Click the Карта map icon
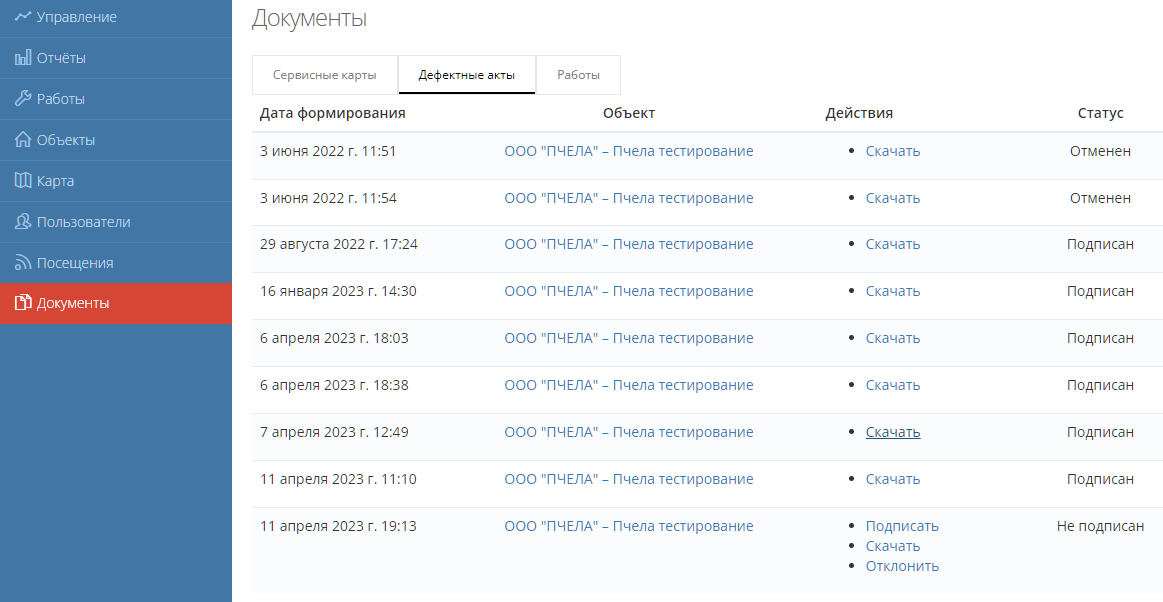Image resolution: width=1163 pixels, height=602 pixels. coord(23,181)
